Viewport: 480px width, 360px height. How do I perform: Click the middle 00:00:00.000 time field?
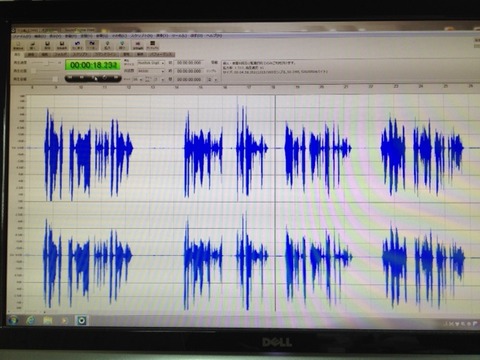click(189, 71)
